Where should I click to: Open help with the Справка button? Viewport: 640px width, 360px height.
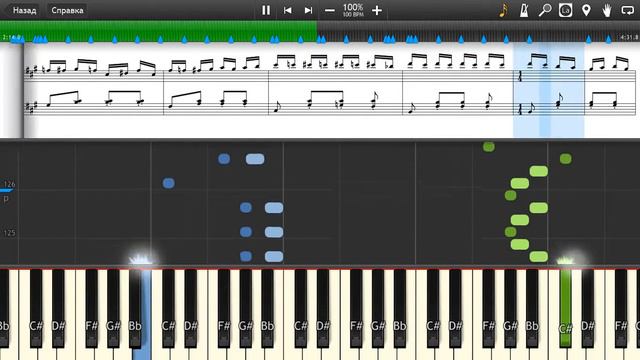click(67, 10)
